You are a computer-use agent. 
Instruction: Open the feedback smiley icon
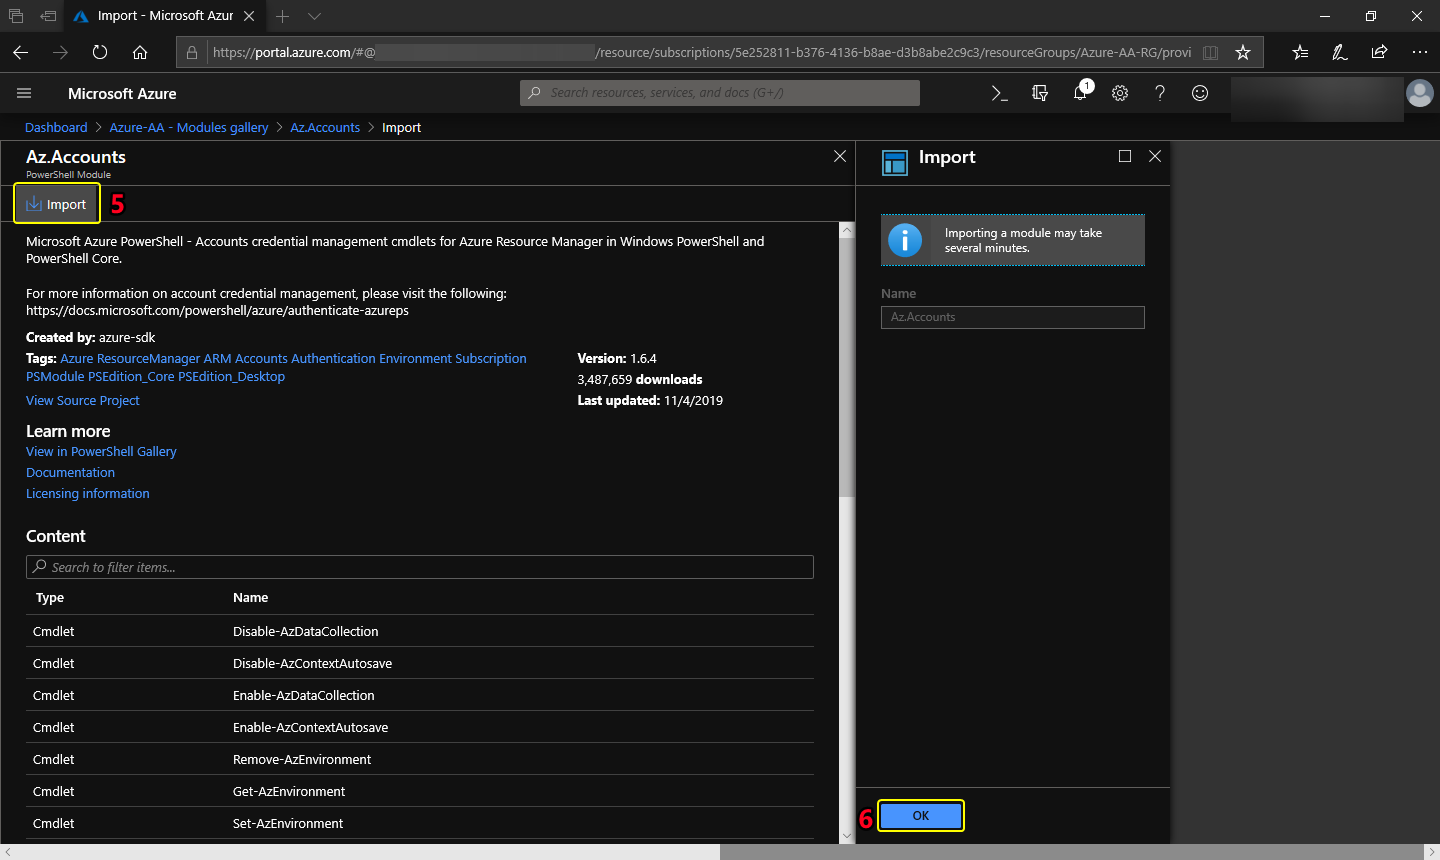pyautogui.click(x=1200, y=93)
